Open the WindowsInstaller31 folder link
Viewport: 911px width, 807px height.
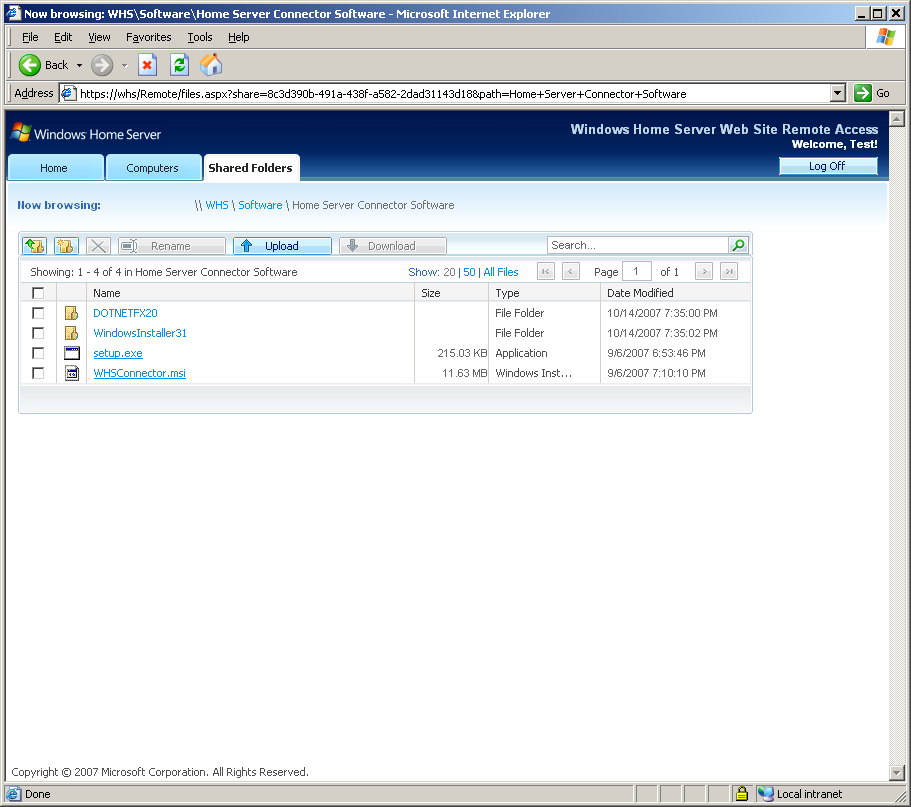click(x=140, y=333)
